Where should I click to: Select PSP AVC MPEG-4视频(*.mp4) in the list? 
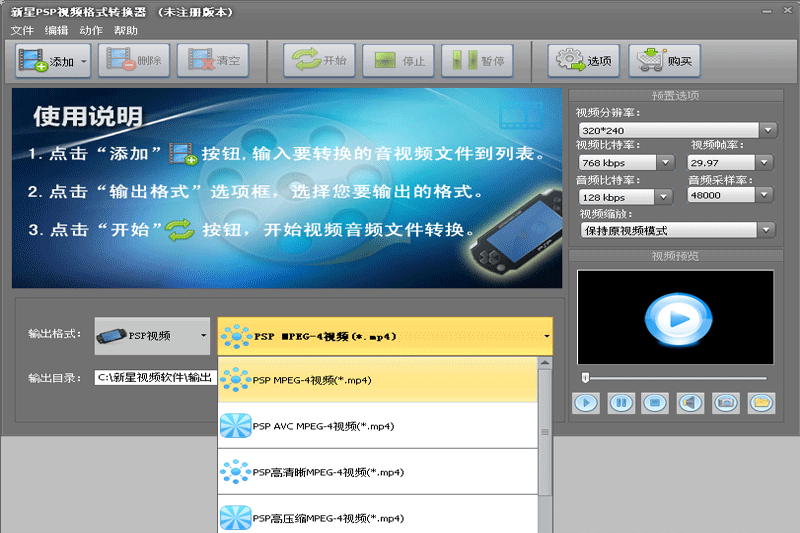point(378,426)
